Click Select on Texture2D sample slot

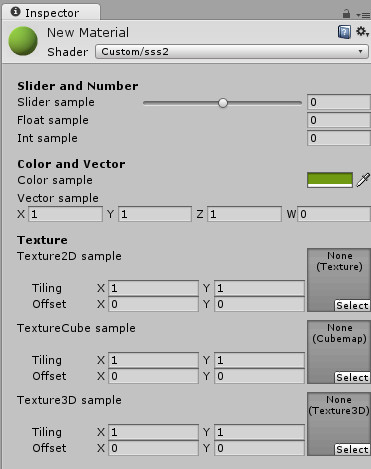352,306
